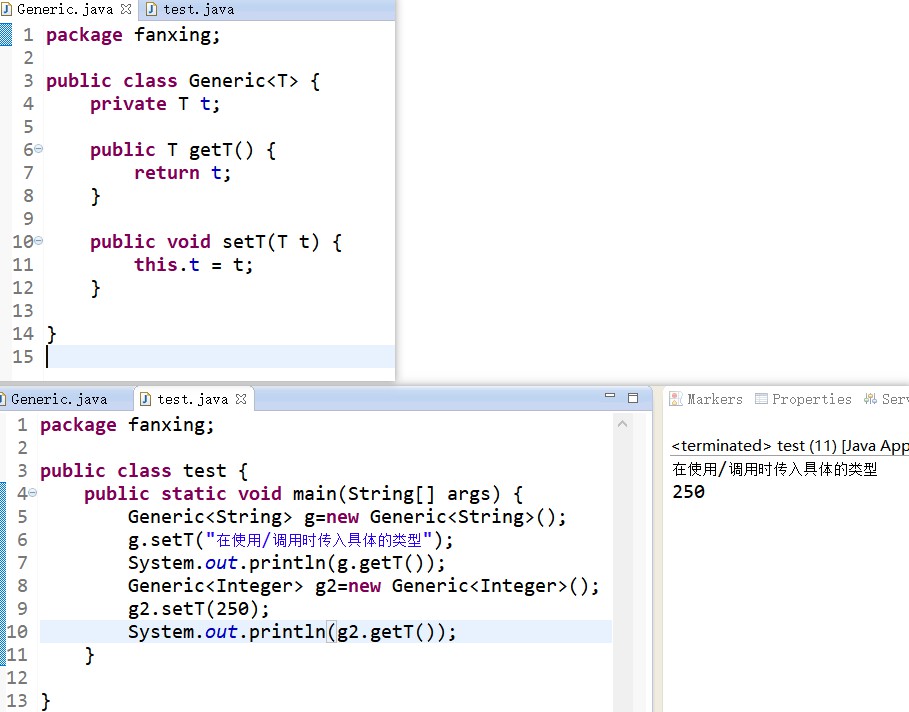Close the Generic.java tab in top editor
The width and height of the screenshot is (909, 712).
(126, 9)
